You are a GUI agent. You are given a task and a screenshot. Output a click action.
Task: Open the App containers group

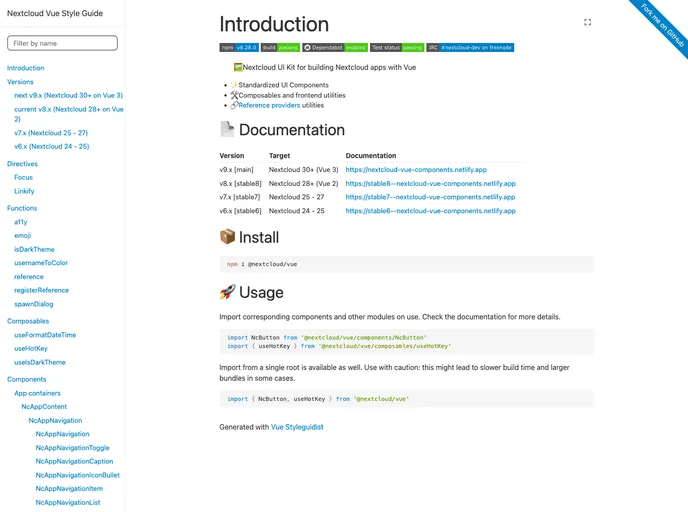coord(37,393)
